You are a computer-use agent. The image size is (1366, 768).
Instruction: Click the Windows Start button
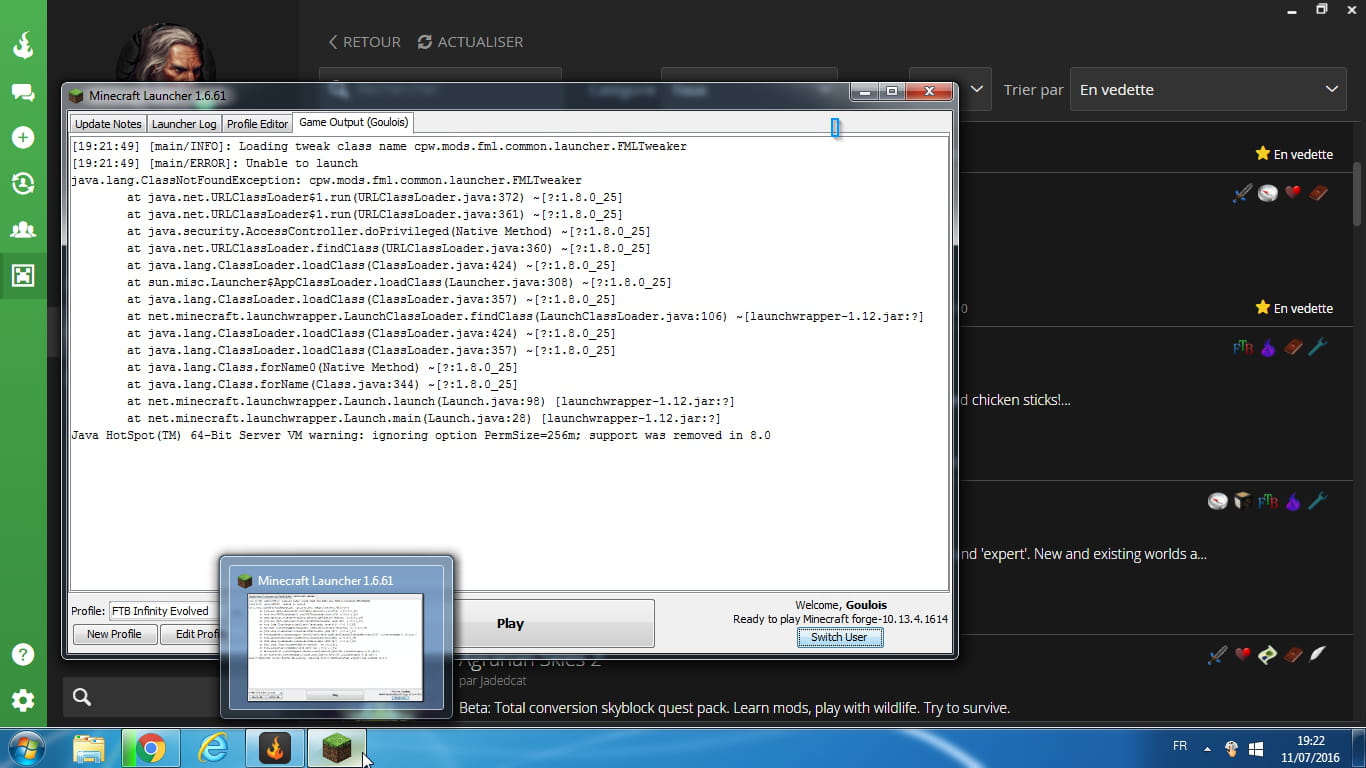[x=25, y=748]
